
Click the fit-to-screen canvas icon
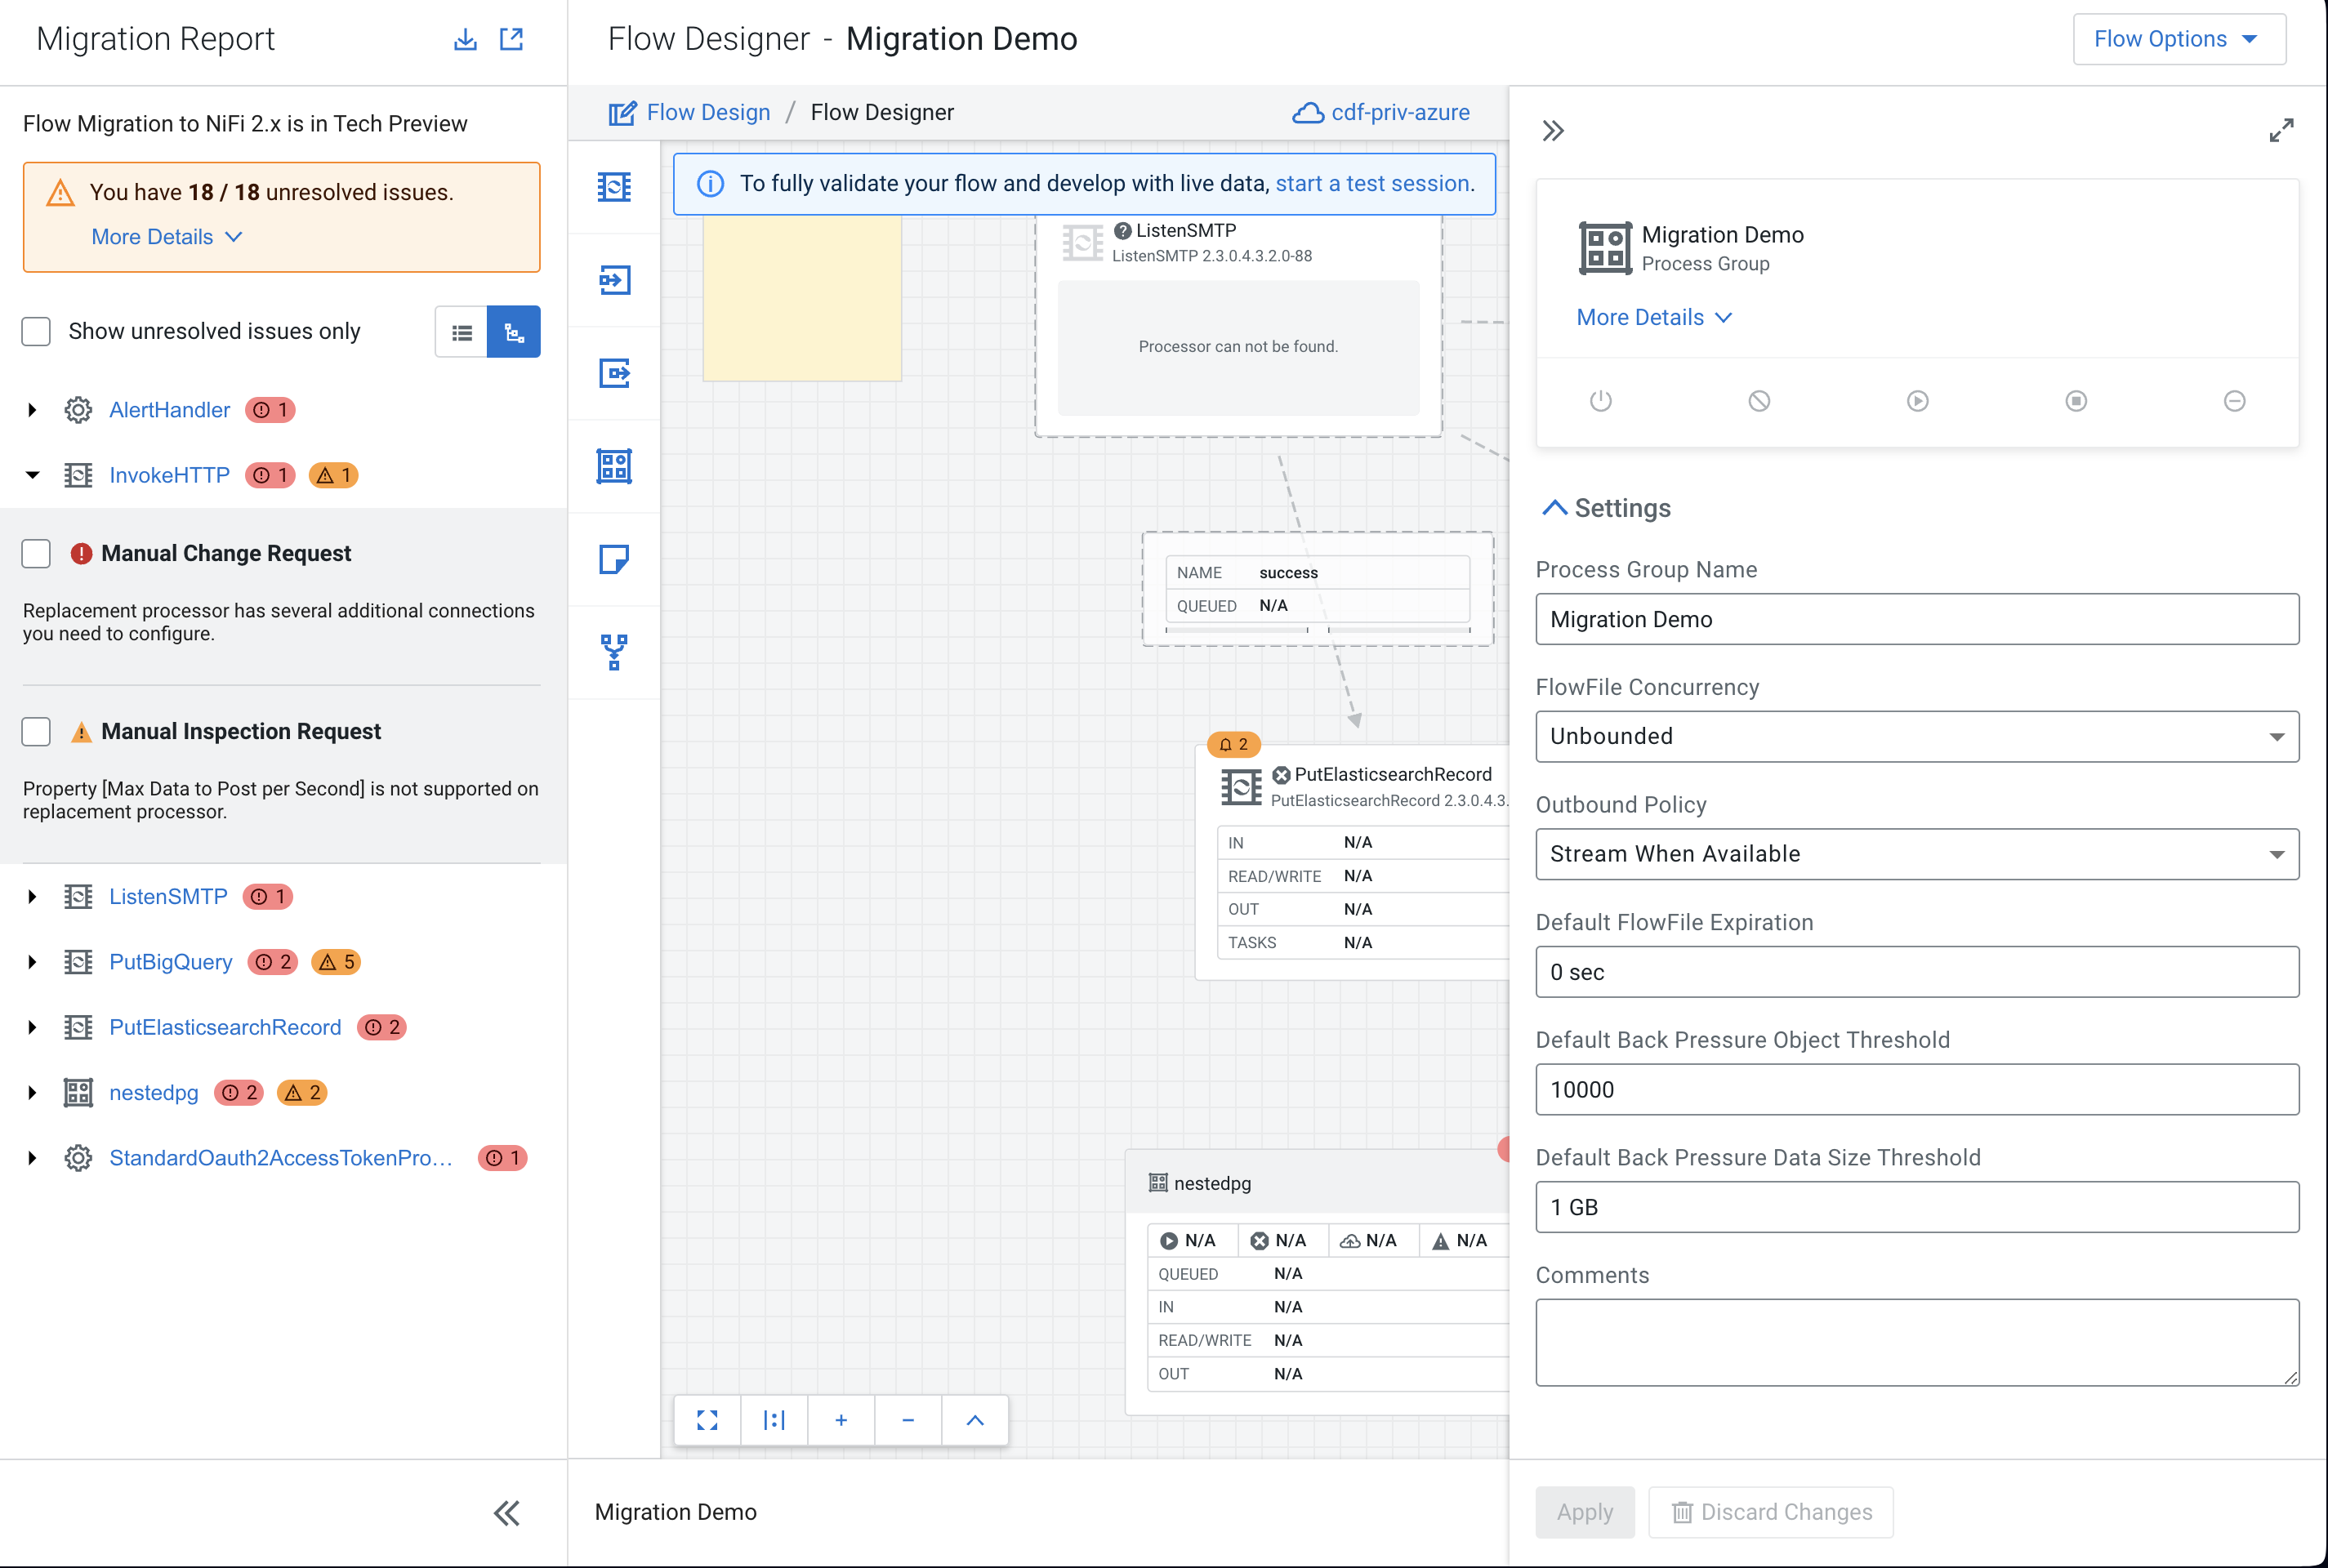point(707,1420)
